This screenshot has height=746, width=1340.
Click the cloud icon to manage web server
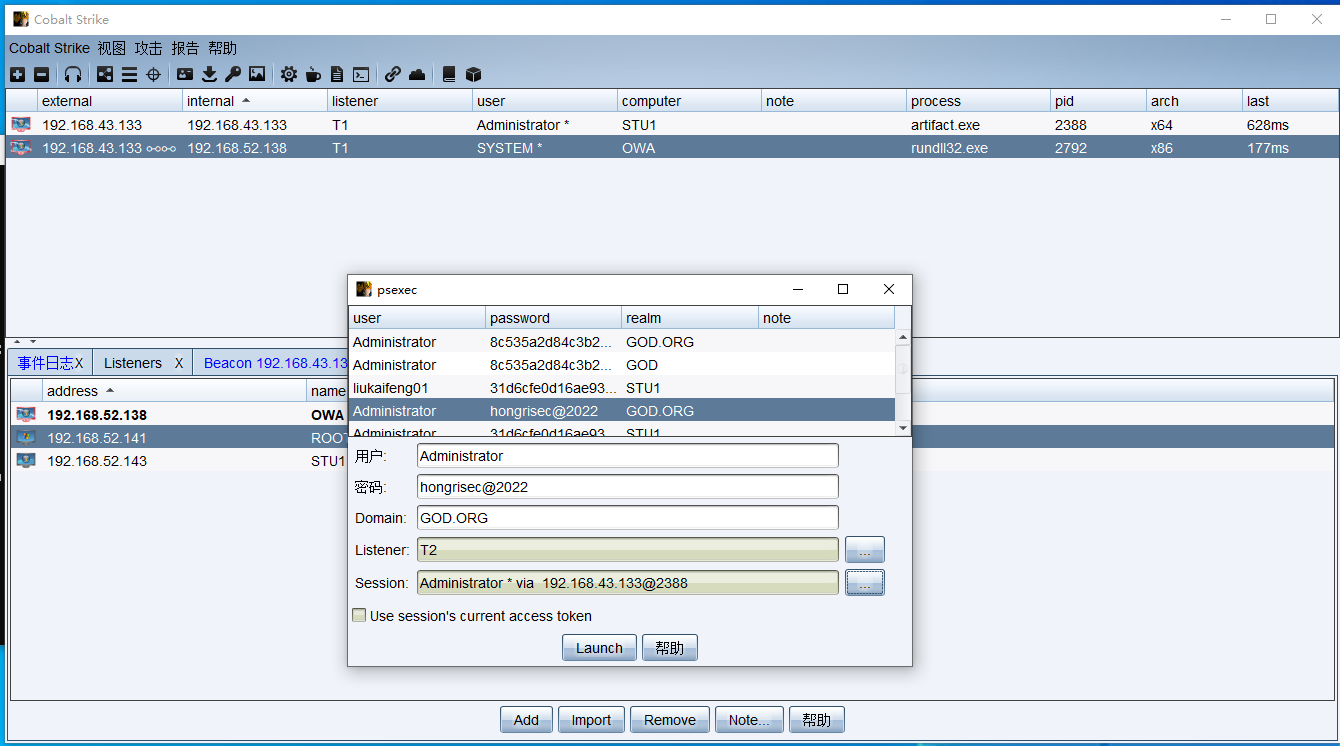point(417,74)
